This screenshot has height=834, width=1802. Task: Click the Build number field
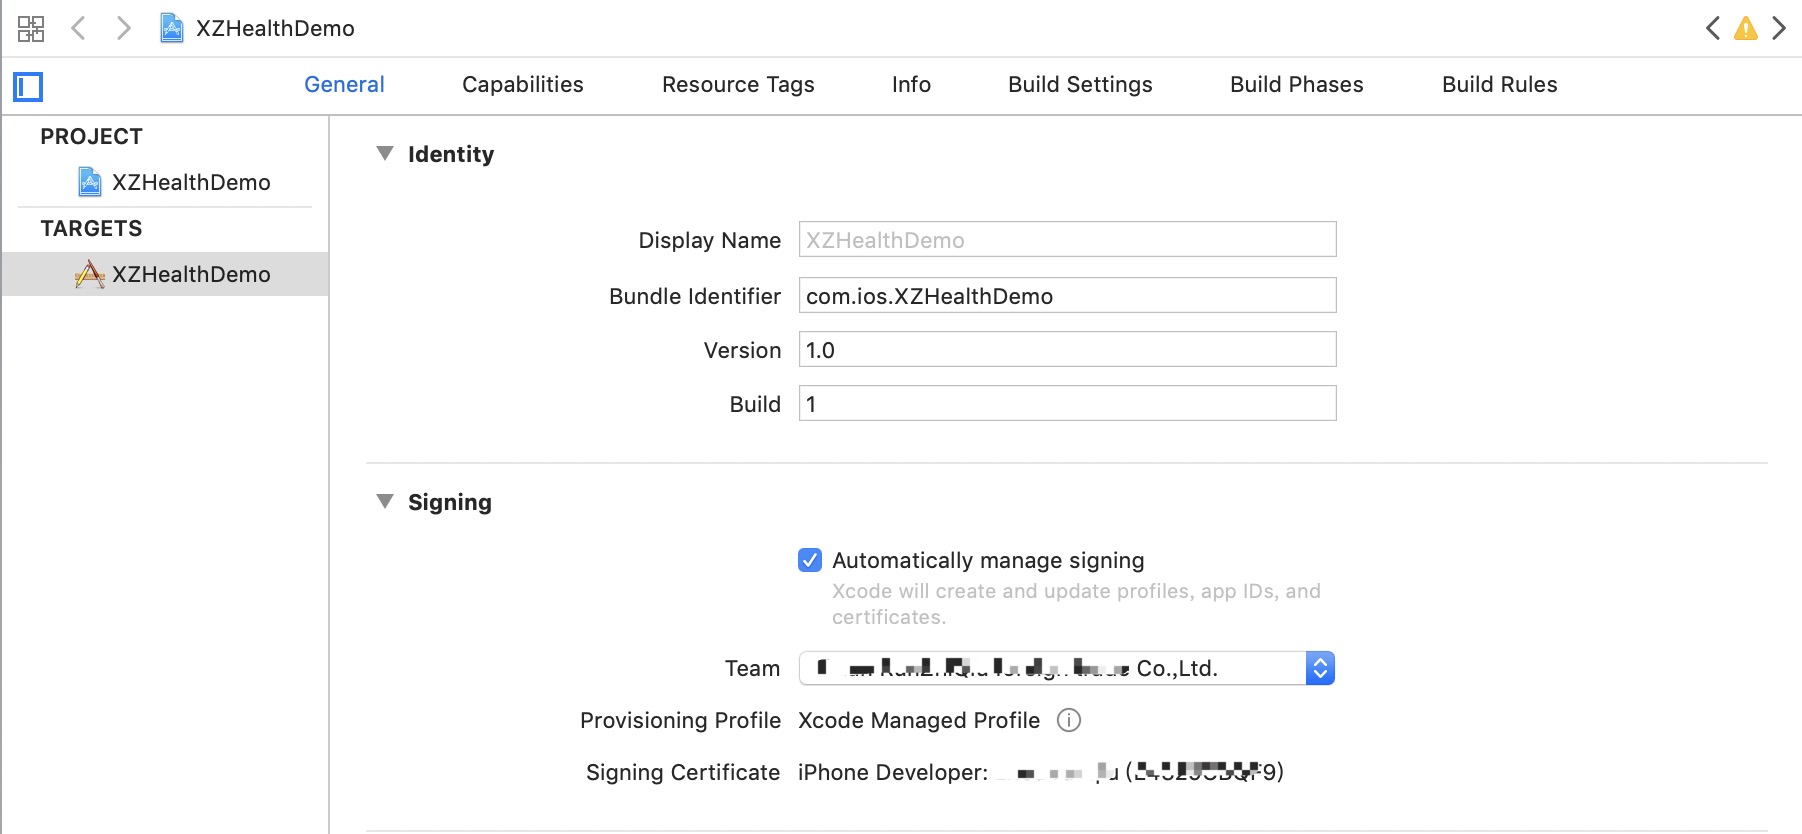1067,404
